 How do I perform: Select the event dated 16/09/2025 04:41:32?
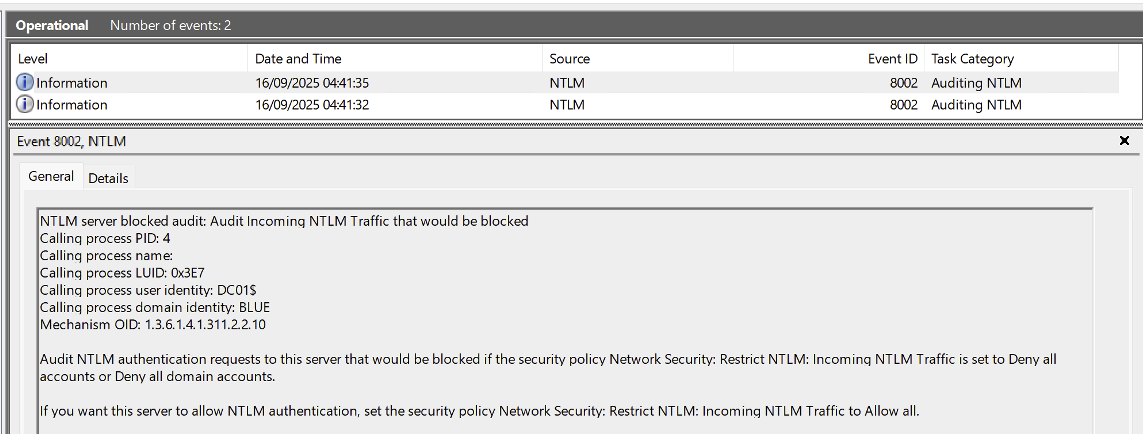[x=312, y=104]
